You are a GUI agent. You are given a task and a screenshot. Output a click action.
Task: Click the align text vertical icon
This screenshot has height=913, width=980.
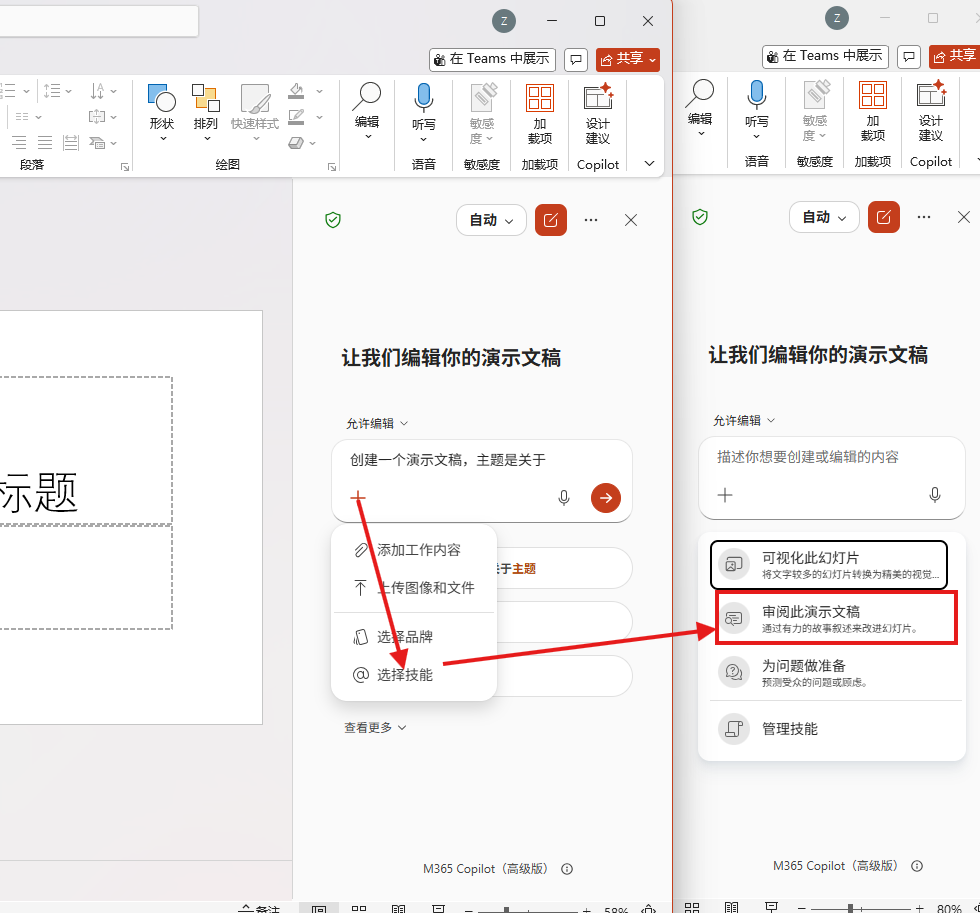click(x=97, y=117)
